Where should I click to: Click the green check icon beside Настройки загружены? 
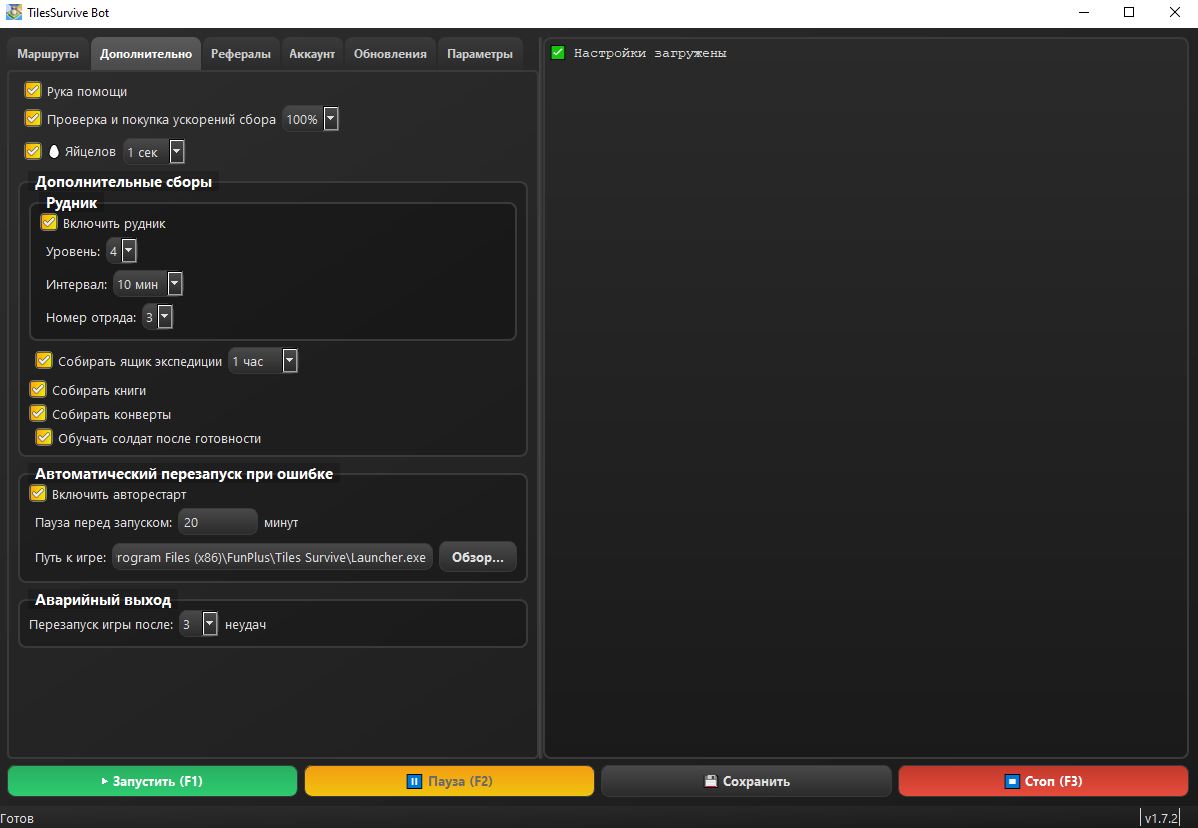(x=558, y=53)
